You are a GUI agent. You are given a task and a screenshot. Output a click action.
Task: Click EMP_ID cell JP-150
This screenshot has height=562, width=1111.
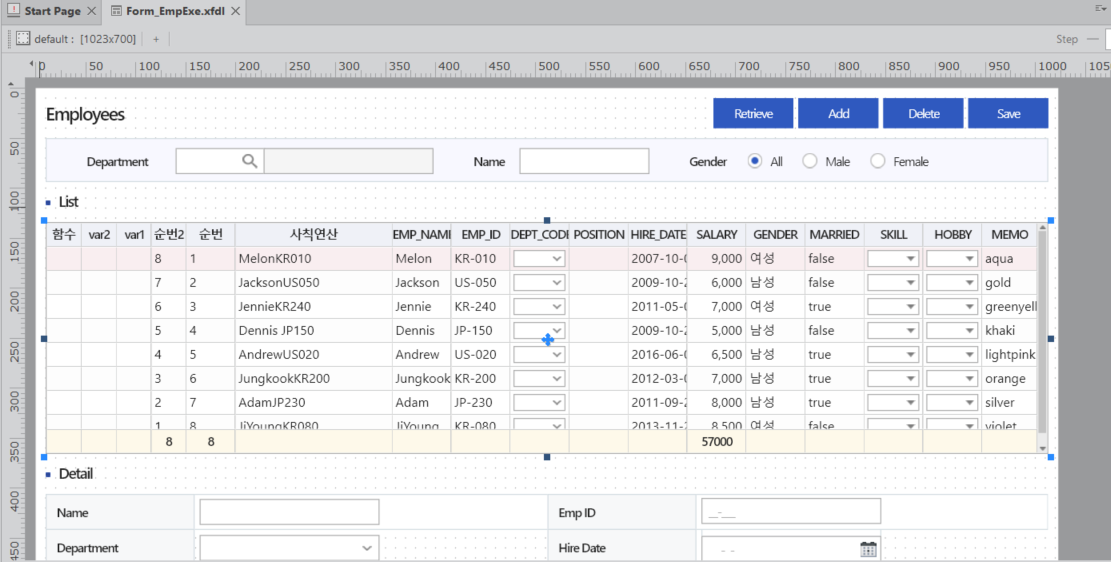pyautogui.click(x=480, y=331)
